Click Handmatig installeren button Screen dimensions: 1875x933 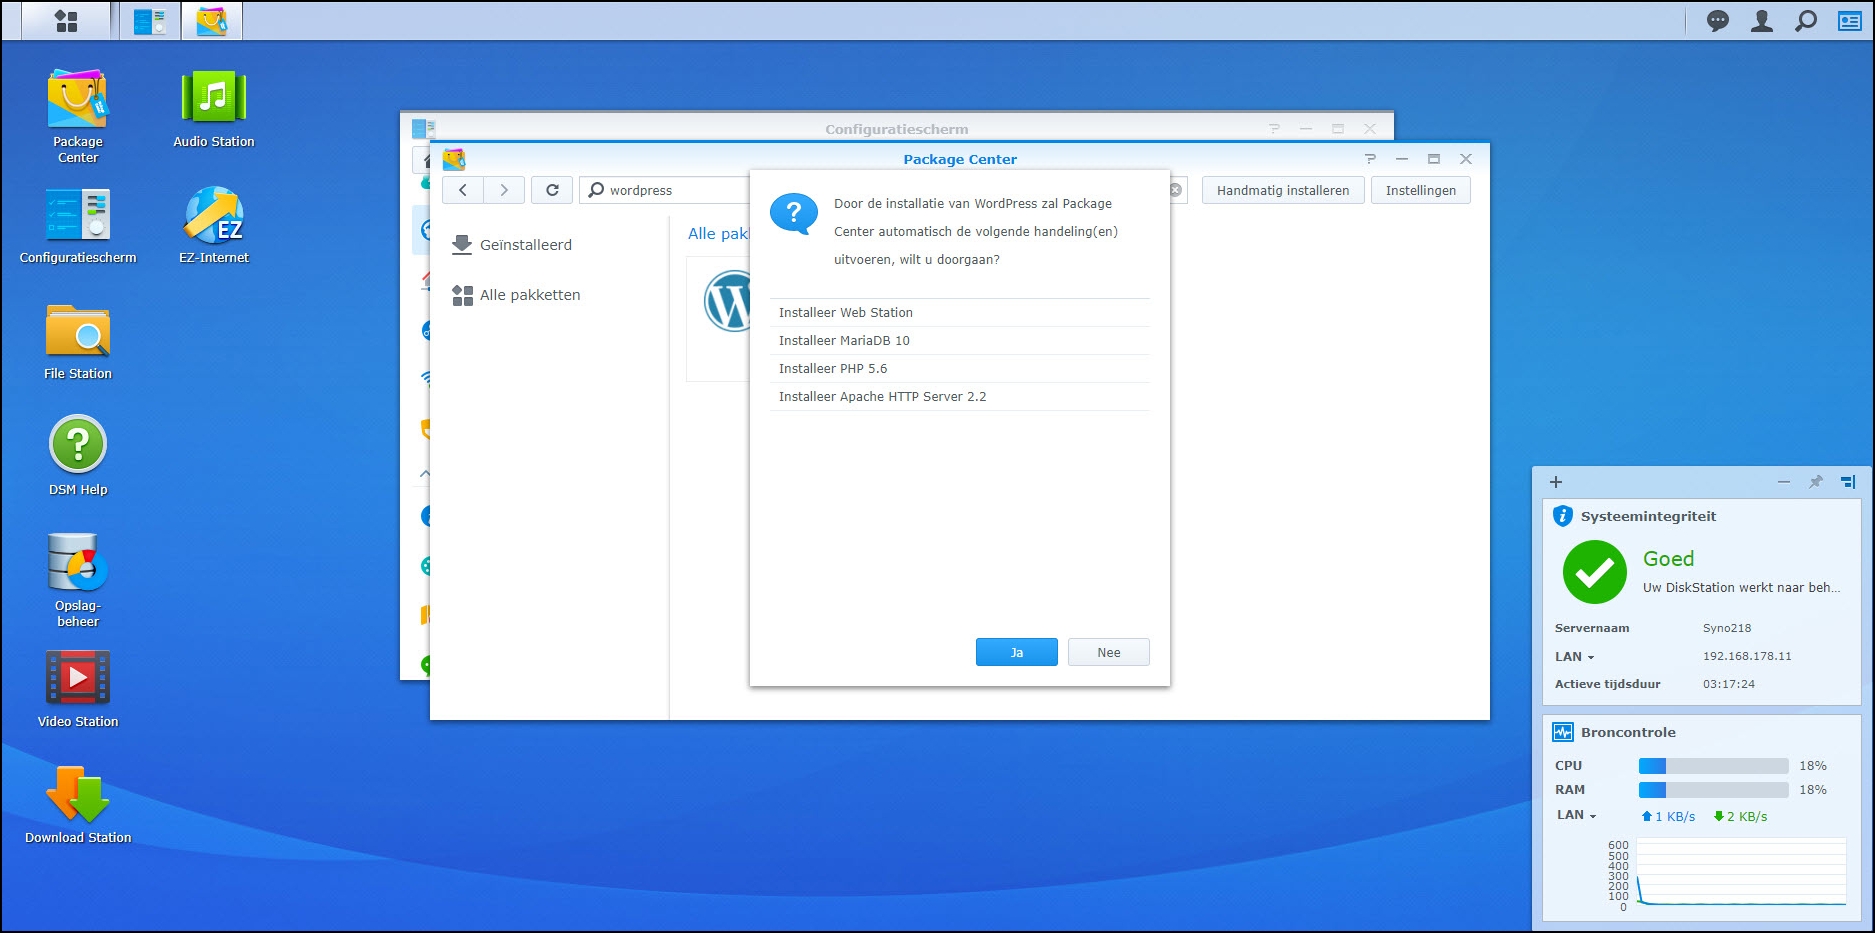[x=1283, y=190]
